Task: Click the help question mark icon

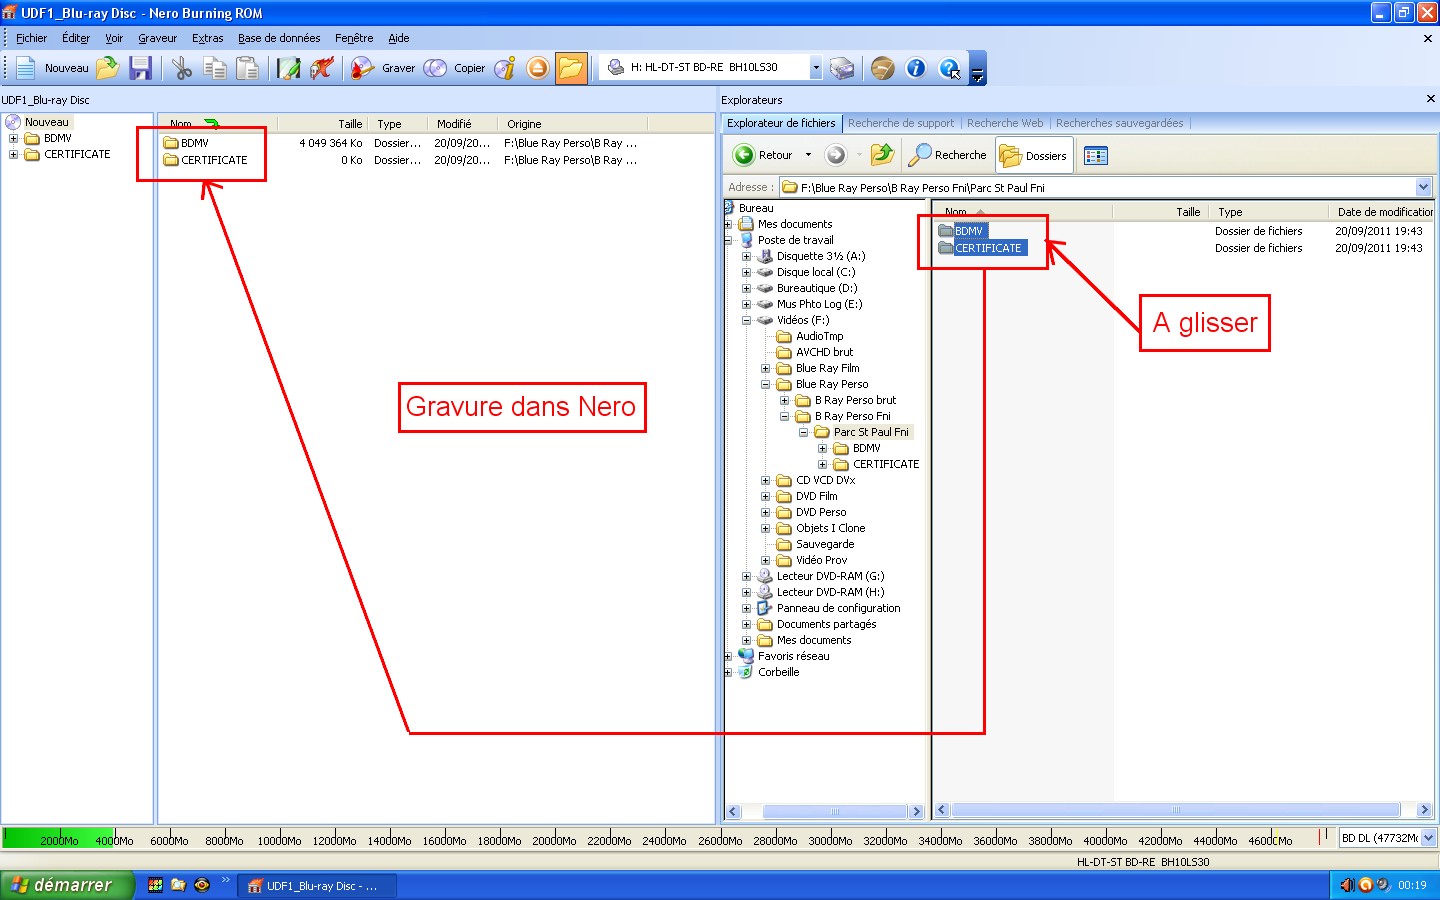Action: pos(949,68)
